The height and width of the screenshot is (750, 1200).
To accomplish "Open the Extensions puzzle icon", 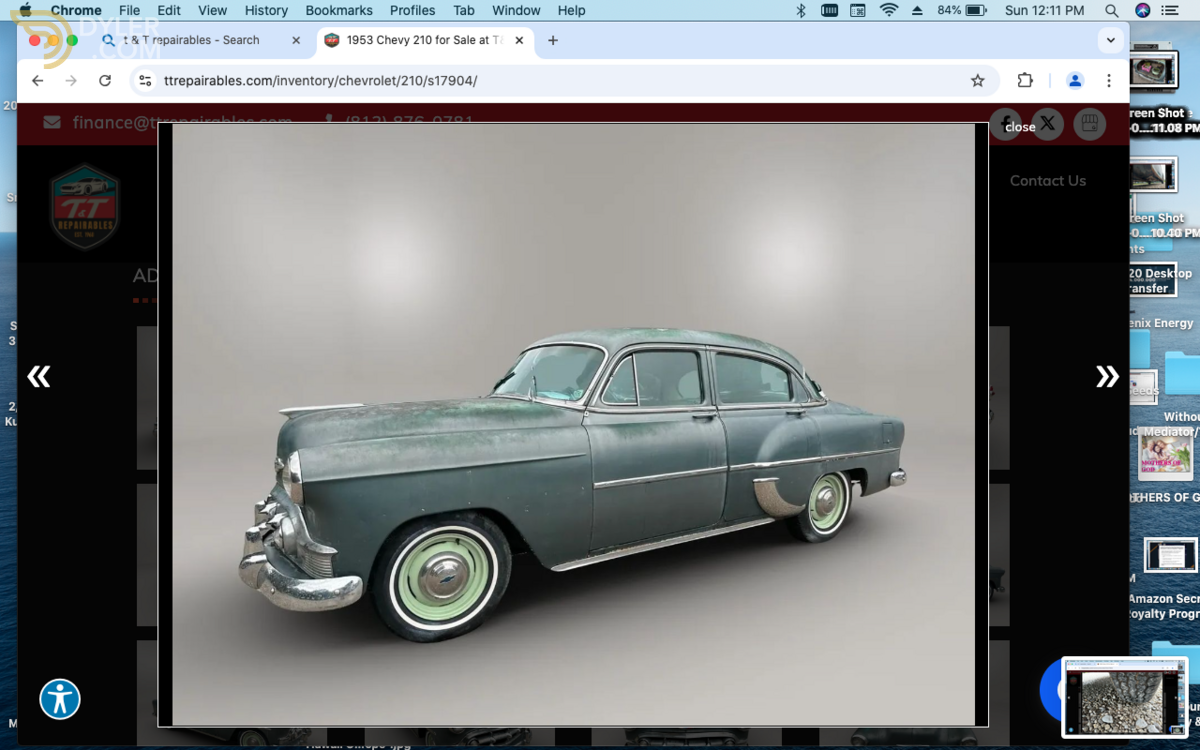I will click(1025, 81).
